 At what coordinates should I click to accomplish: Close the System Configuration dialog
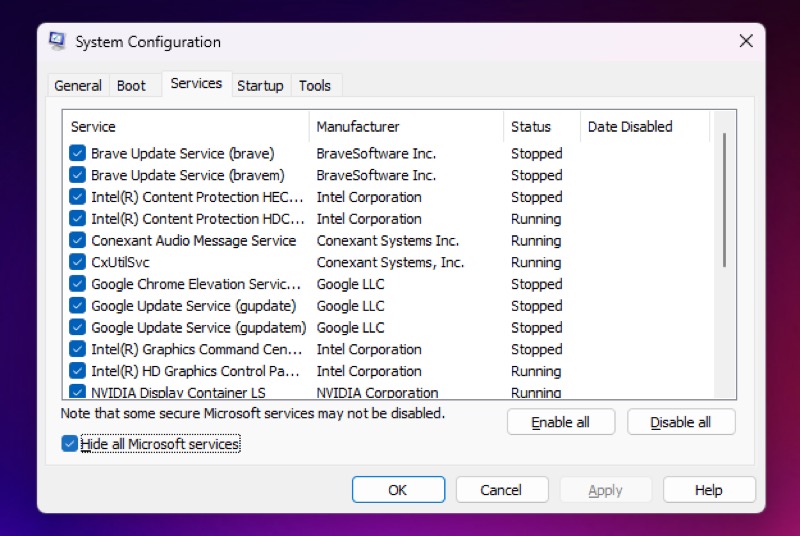pyautogui.click(x=746, y=41)
